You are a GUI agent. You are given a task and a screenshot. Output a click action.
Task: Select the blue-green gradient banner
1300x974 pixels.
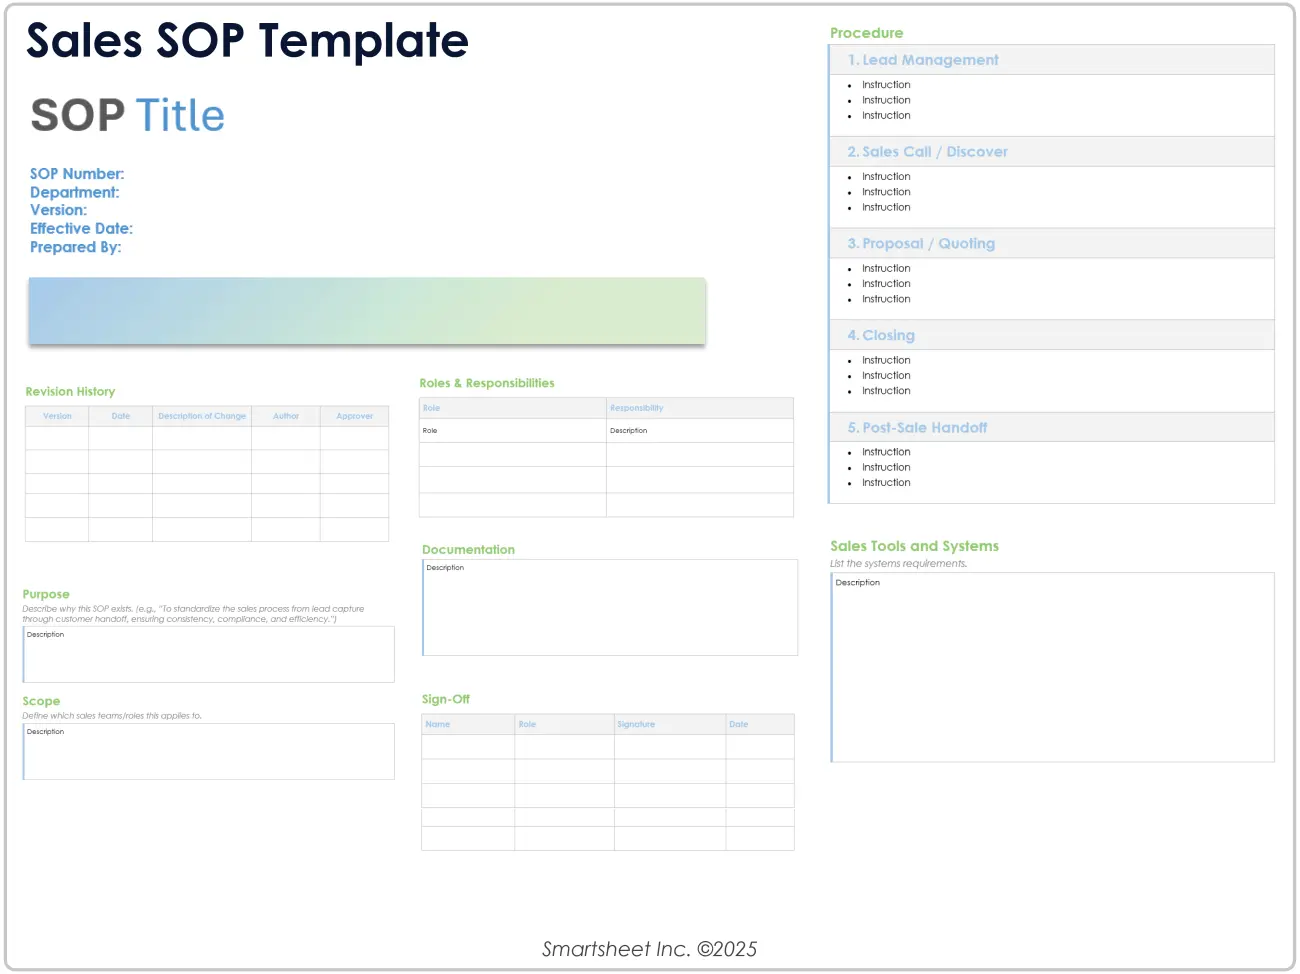pyautogui.click(x=366, y=311)
